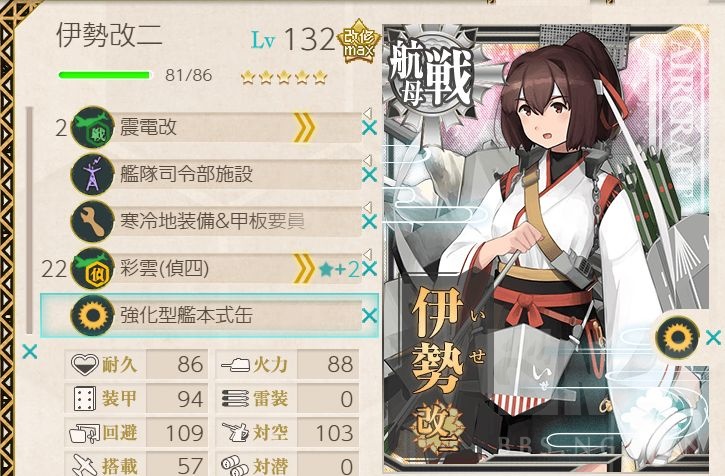
Task: Remove 彩雲(偵四) with its X mark
Action: tap(369, 269)
